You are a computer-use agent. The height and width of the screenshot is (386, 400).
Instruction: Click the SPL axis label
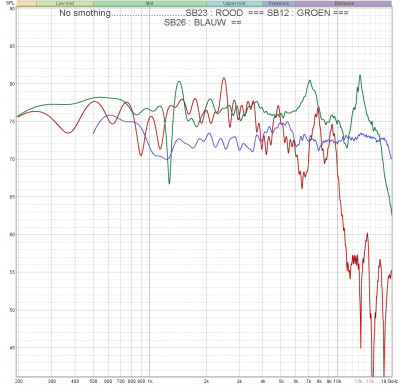click(9, 2)
